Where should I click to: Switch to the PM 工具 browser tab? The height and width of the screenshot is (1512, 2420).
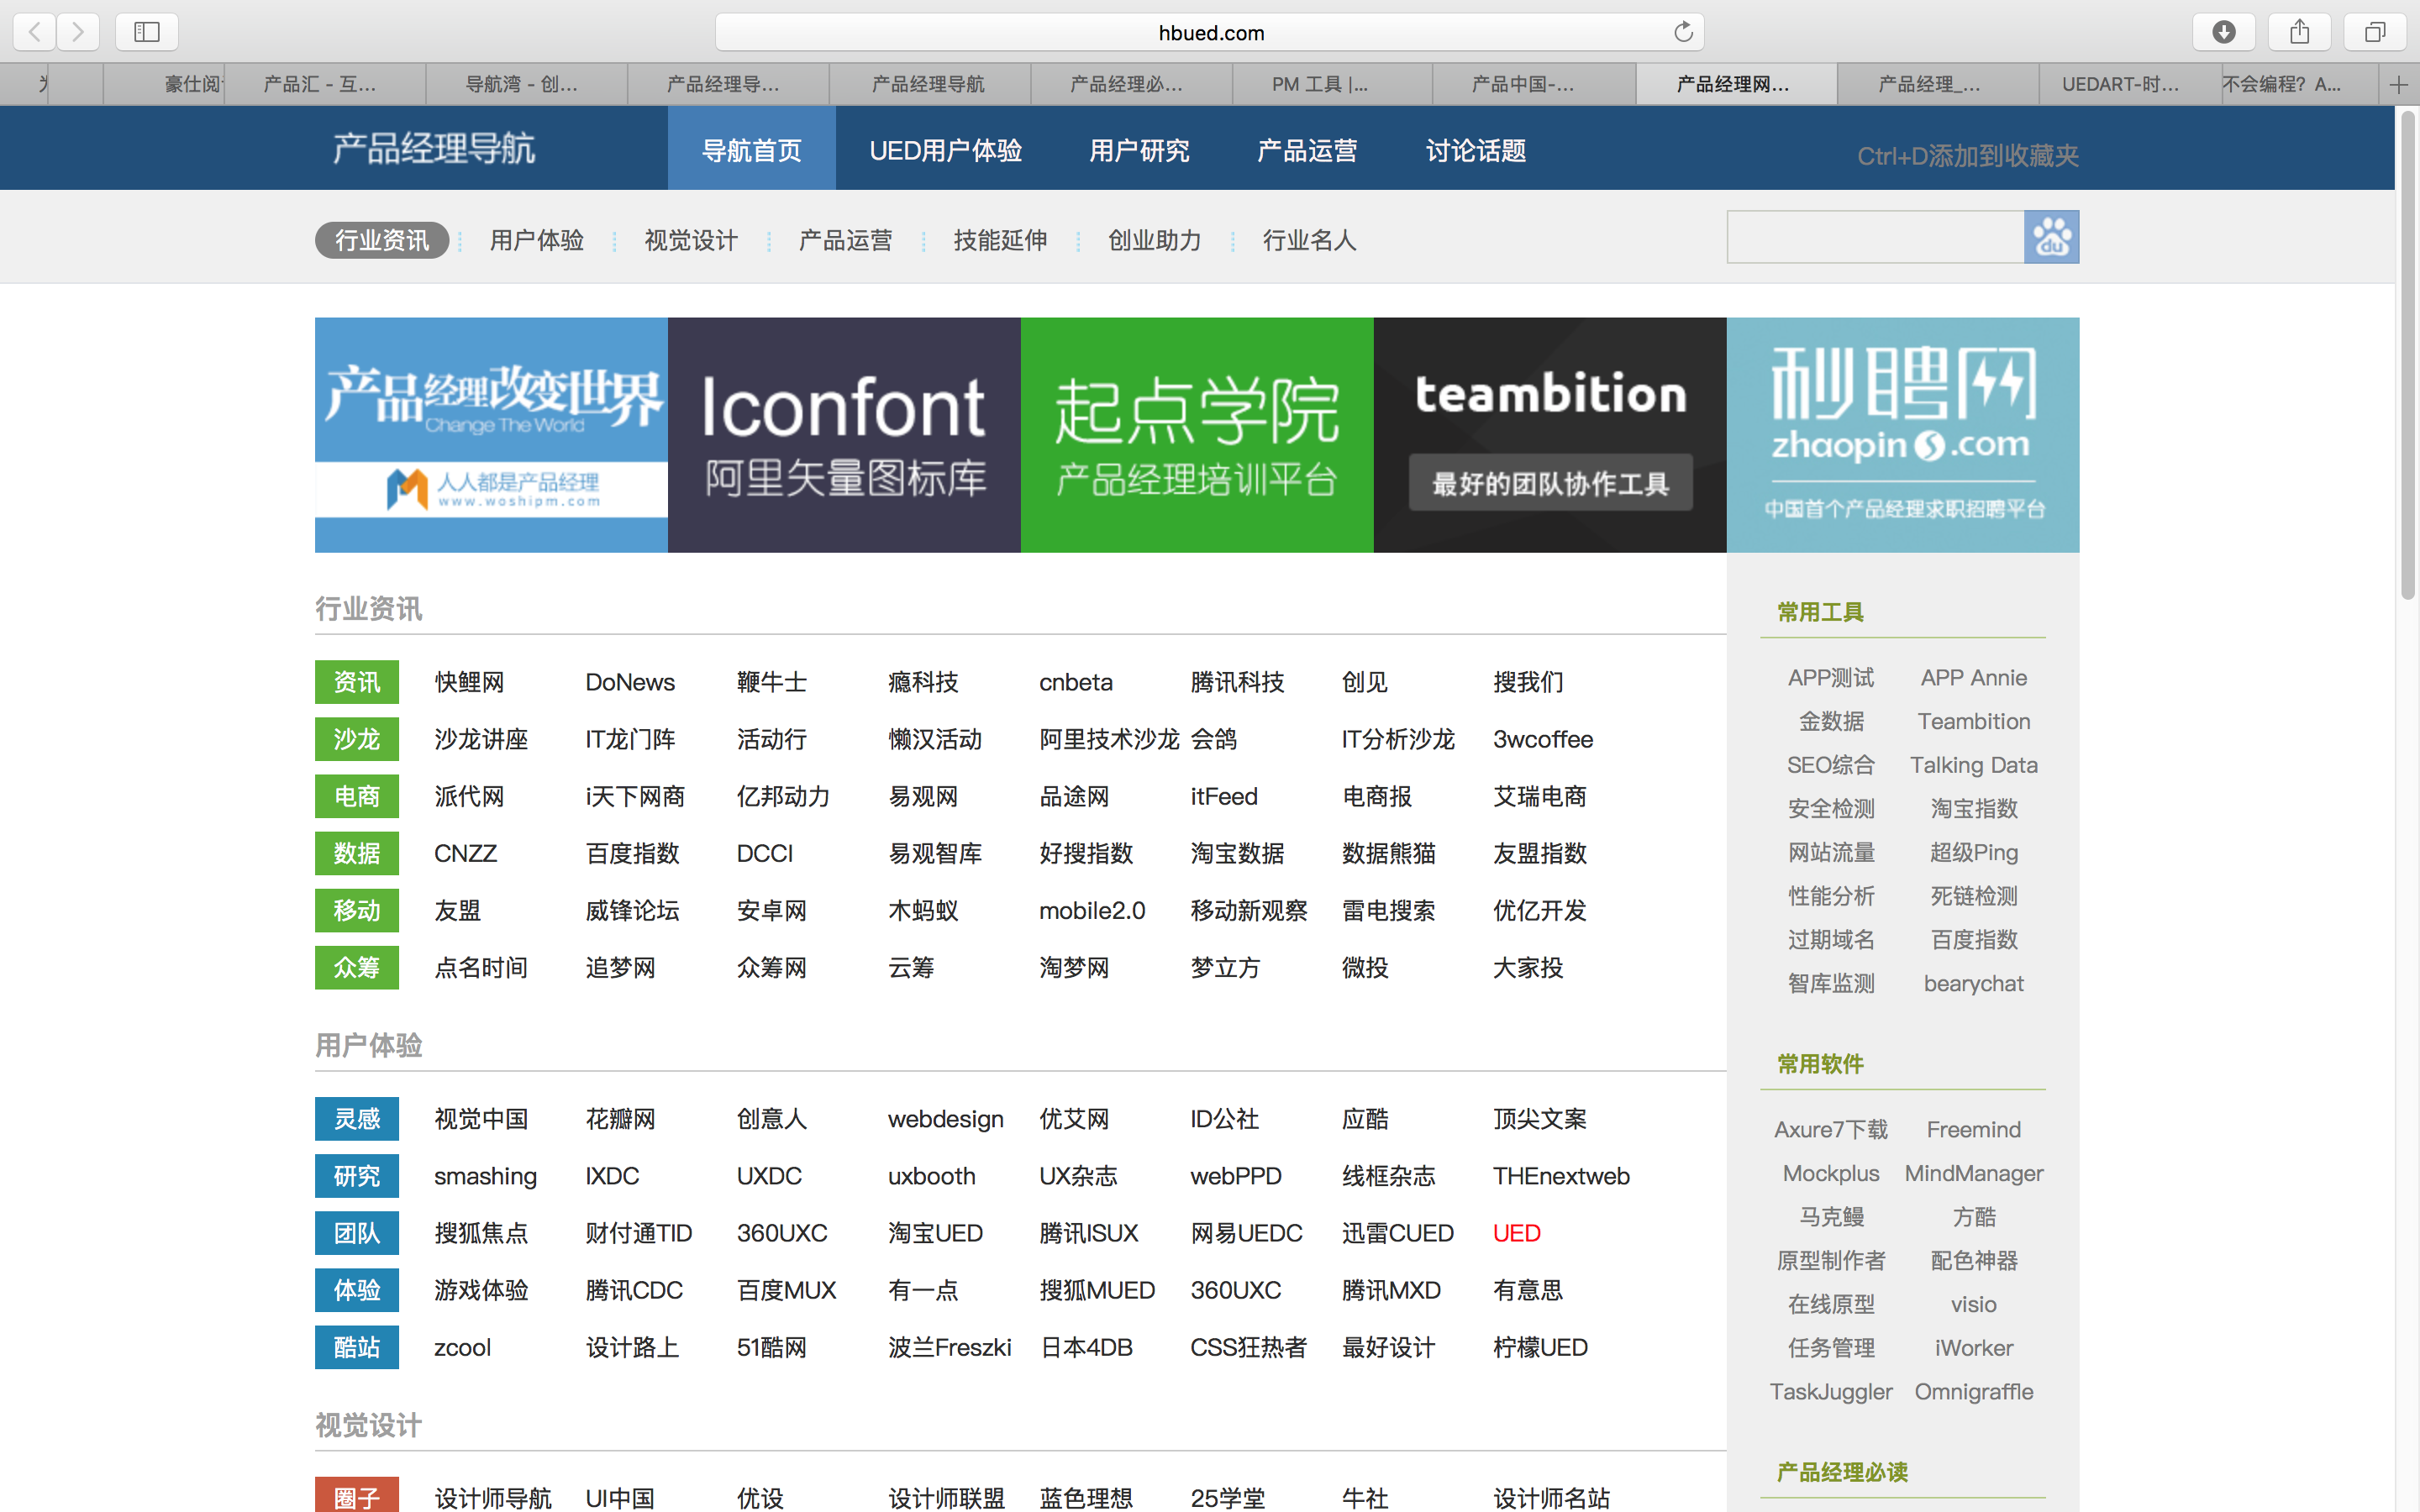pos(1332,85)
